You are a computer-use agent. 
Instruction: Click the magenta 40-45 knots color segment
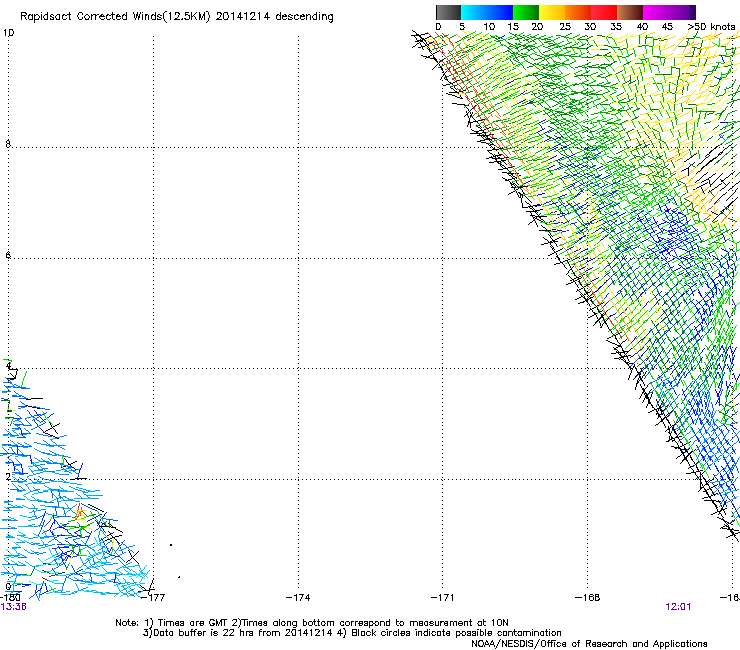coord(656,12)
